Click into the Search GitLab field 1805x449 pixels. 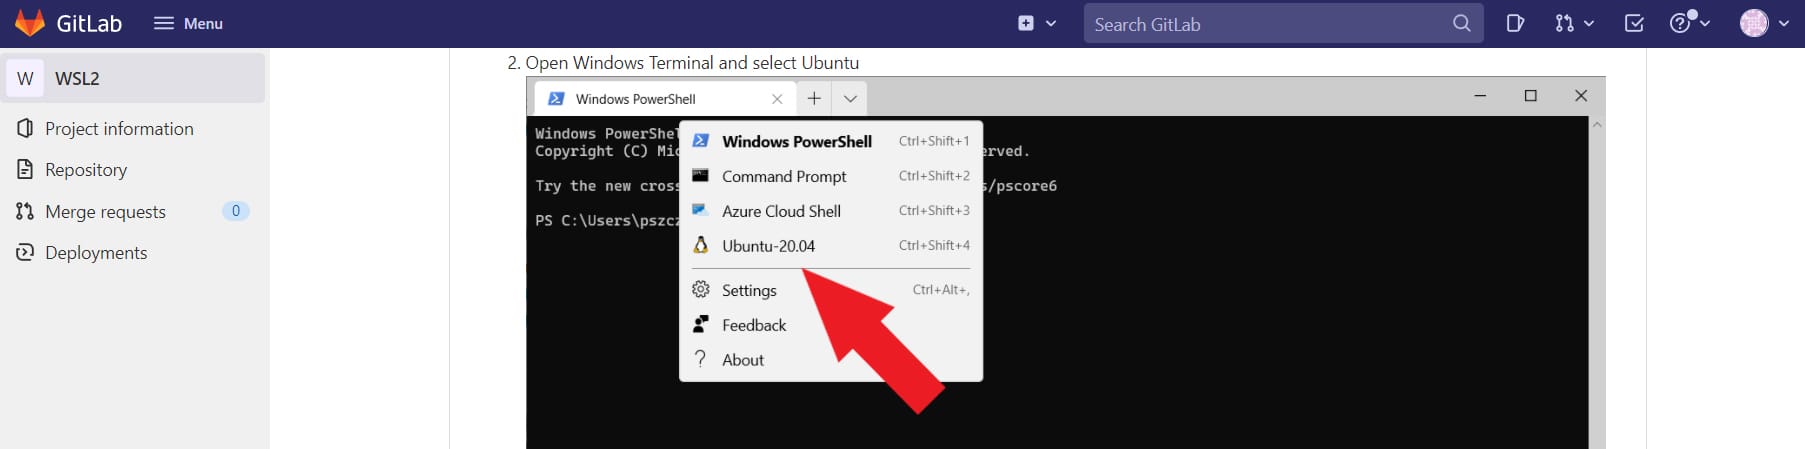1265,24
